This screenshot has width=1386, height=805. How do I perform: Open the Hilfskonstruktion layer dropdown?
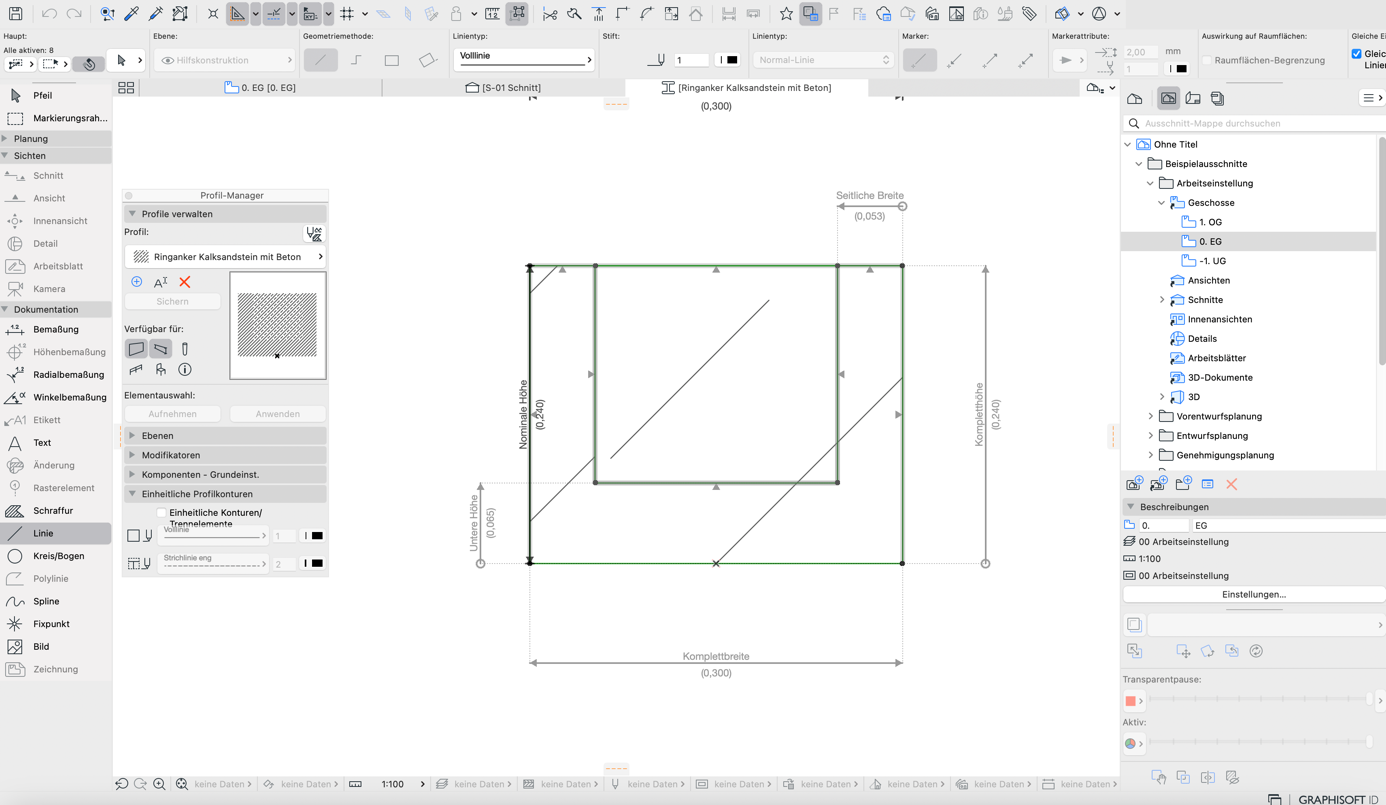[x=225, y=60]
